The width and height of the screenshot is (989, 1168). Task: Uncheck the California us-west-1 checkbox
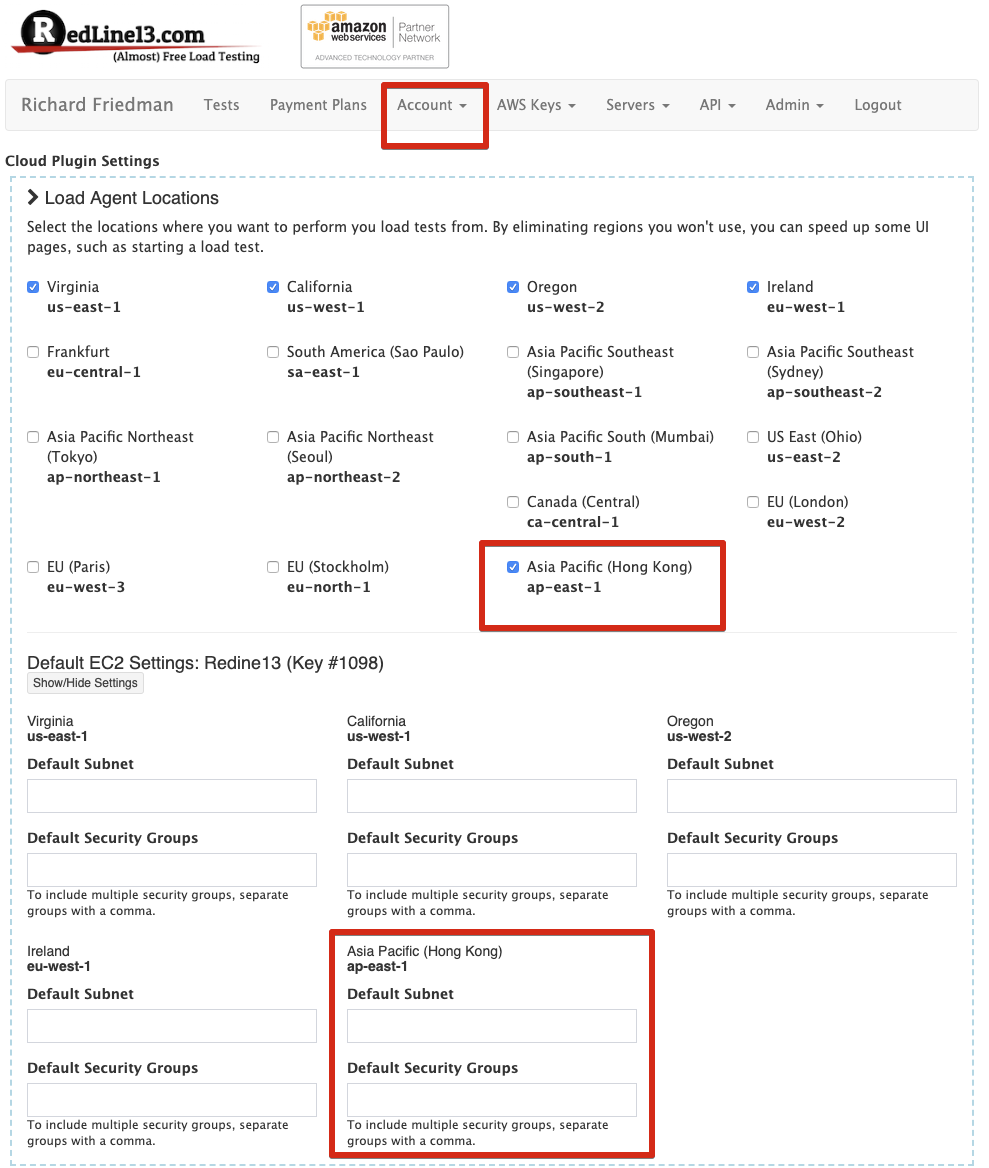[x=273, y=287]
